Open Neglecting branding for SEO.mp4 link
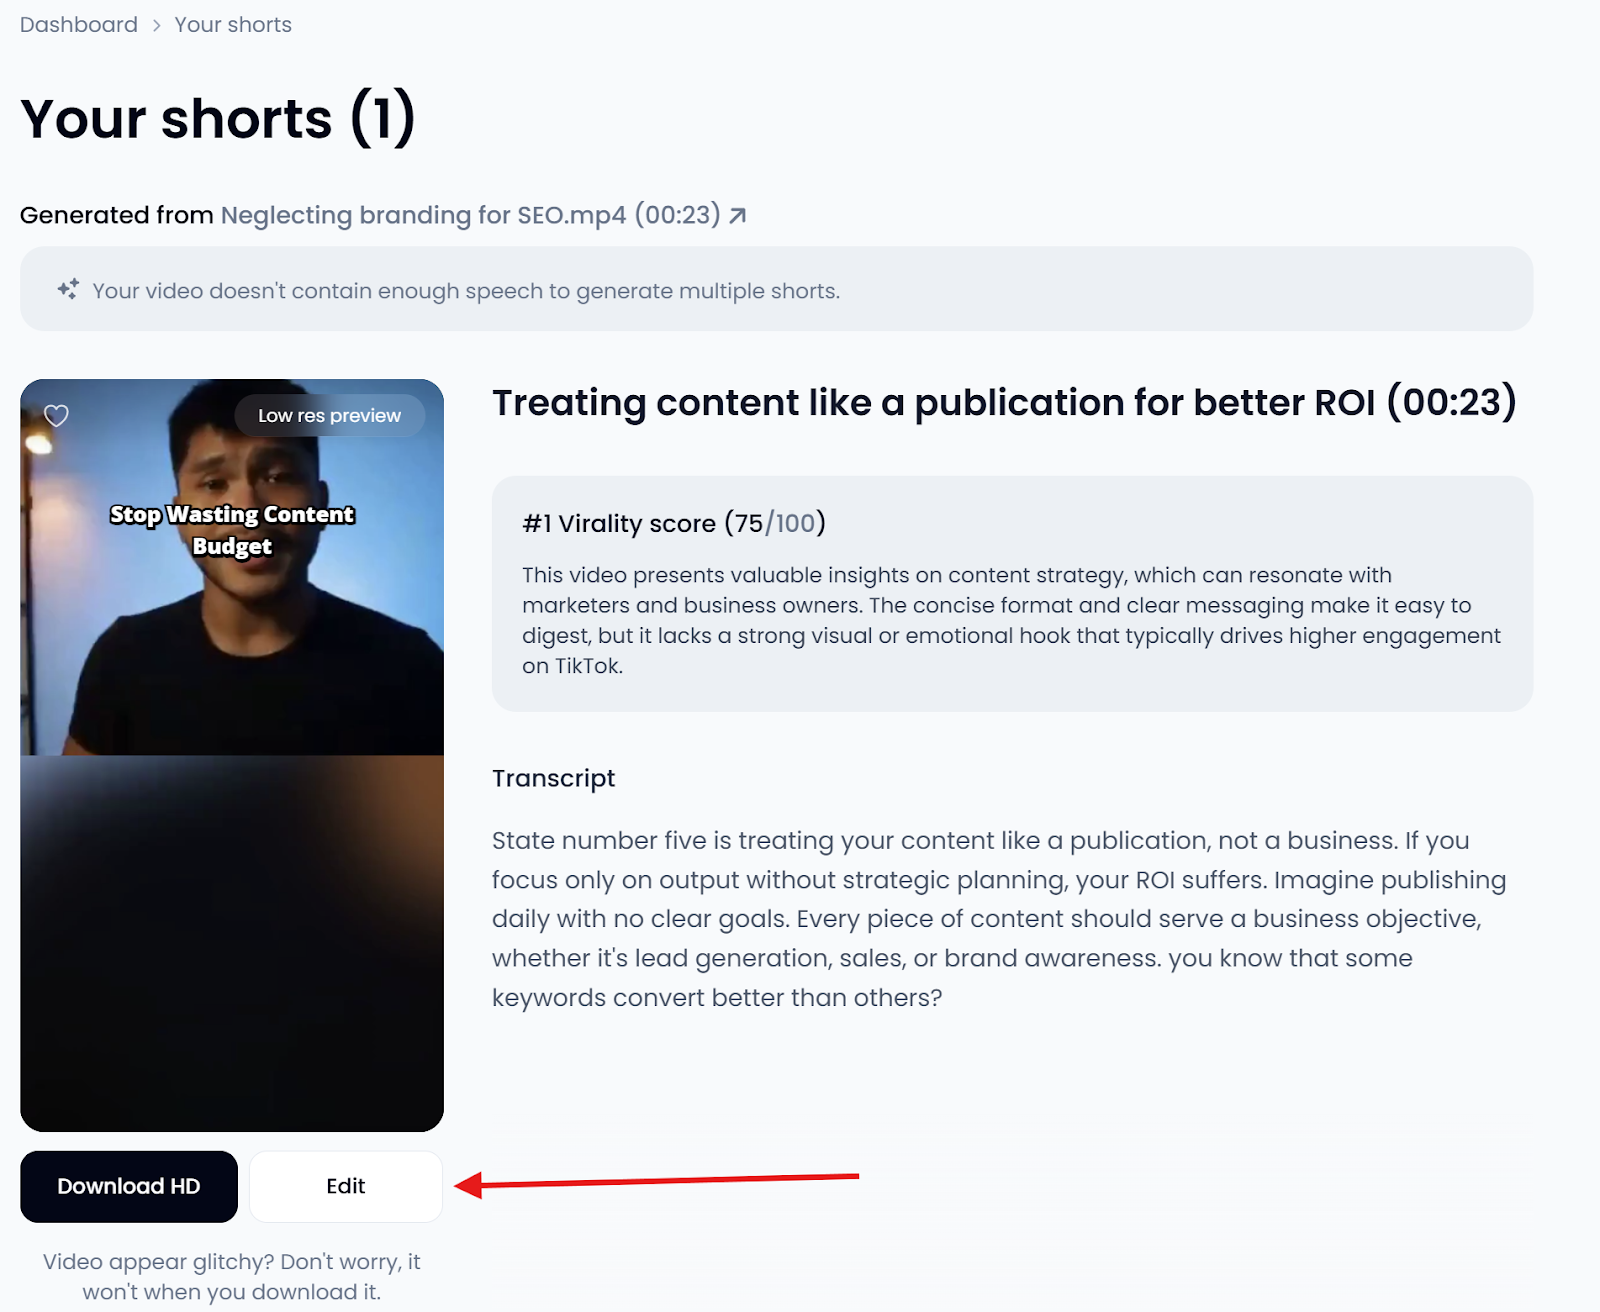 click(470, 215)
